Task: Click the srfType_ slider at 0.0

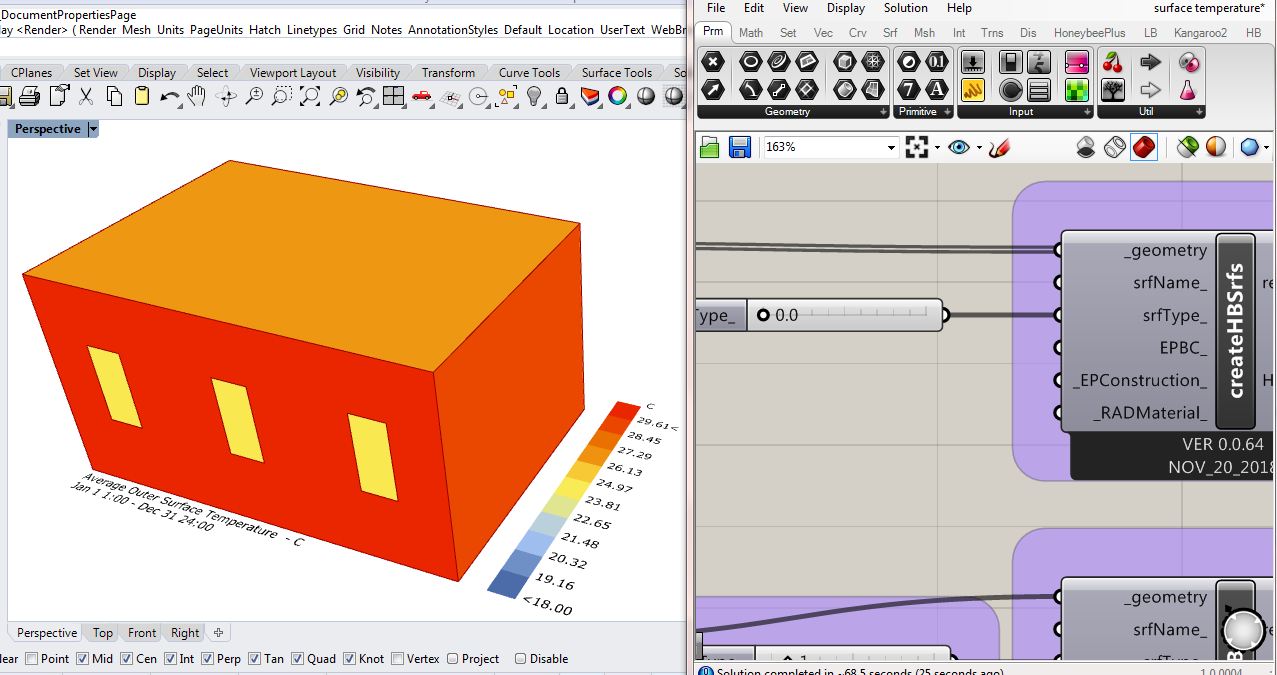Action: (x=845, y=315)
